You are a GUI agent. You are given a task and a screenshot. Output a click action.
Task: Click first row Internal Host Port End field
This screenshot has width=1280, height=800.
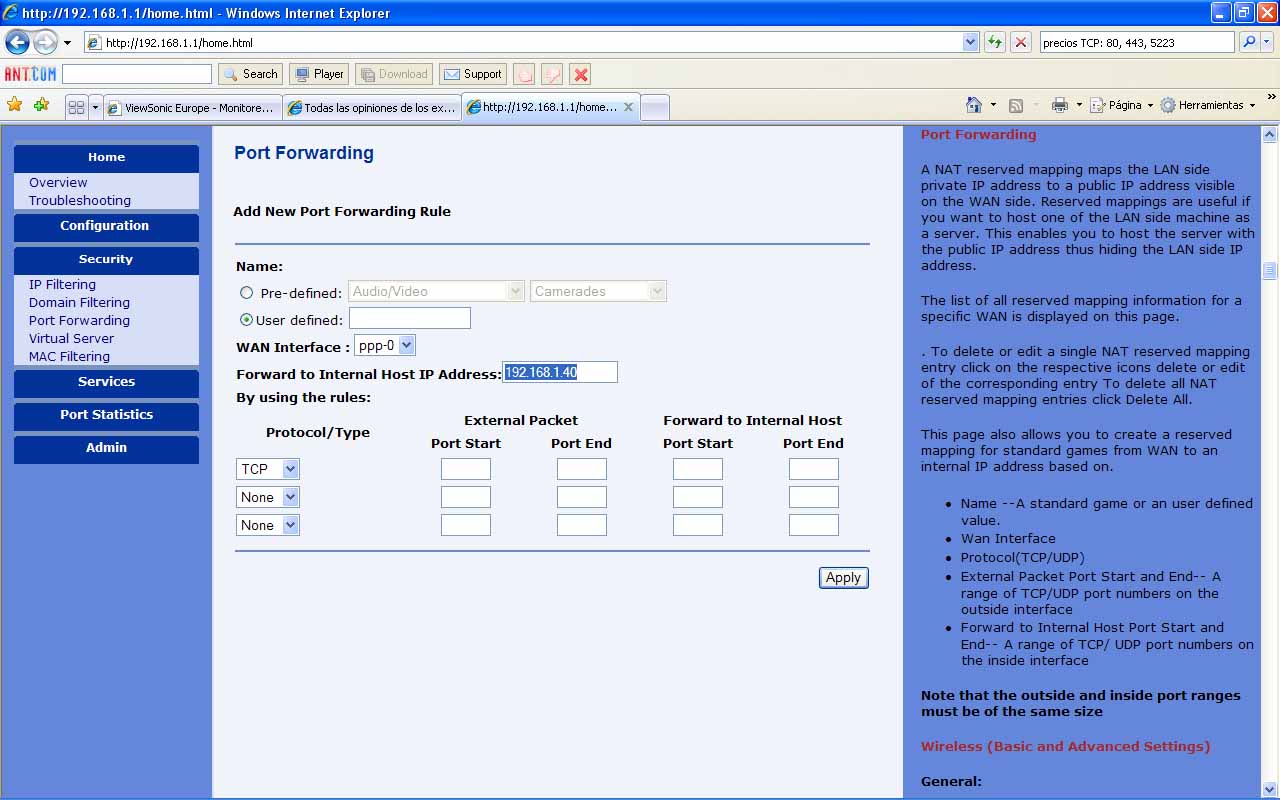coord(814,469)
